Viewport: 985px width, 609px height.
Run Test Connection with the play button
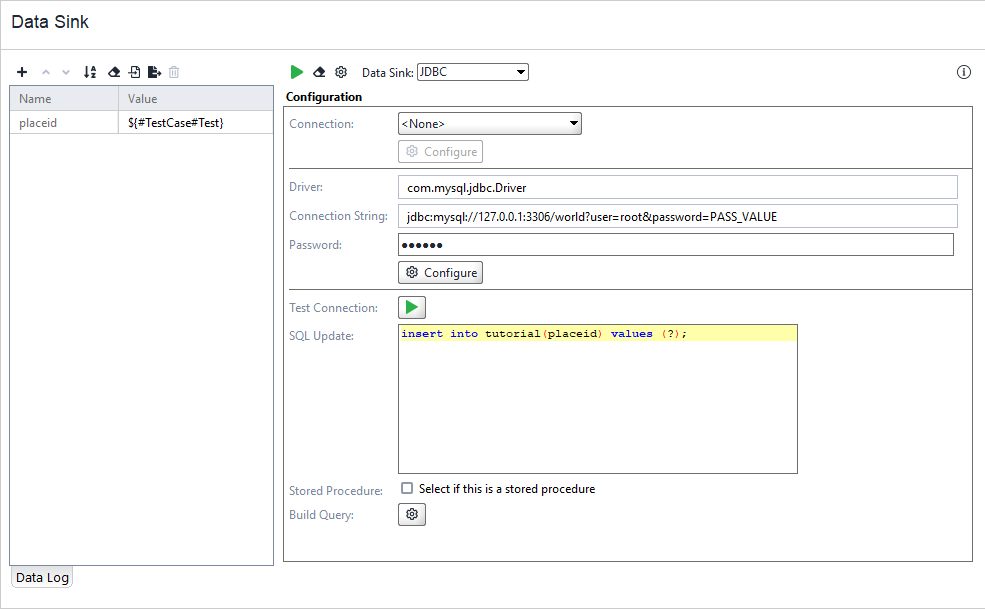point(411,307)
